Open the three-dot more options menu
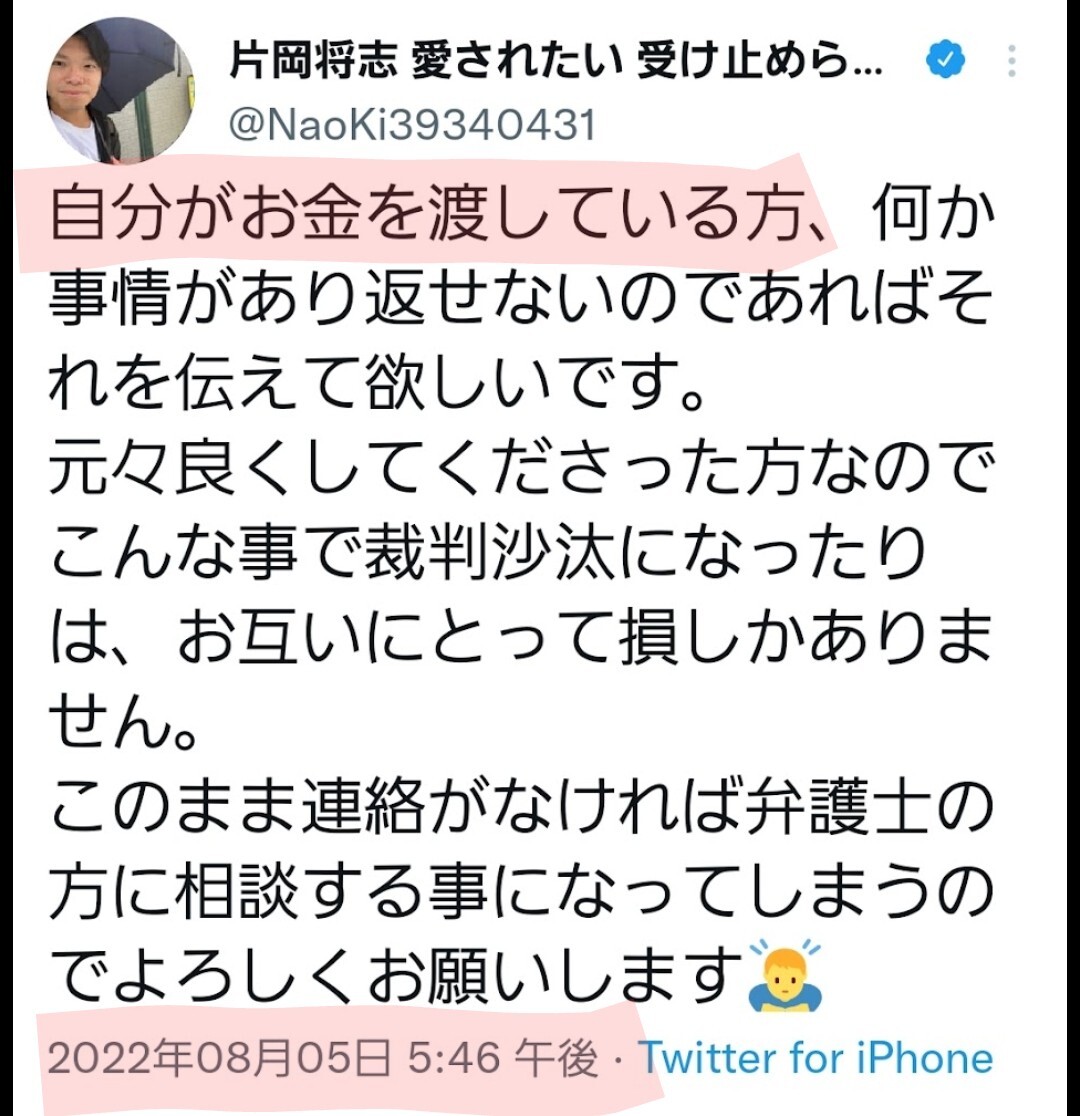Image resolution: width=1080 pixels, height=1116 pixels. (x=1012, y=61)
